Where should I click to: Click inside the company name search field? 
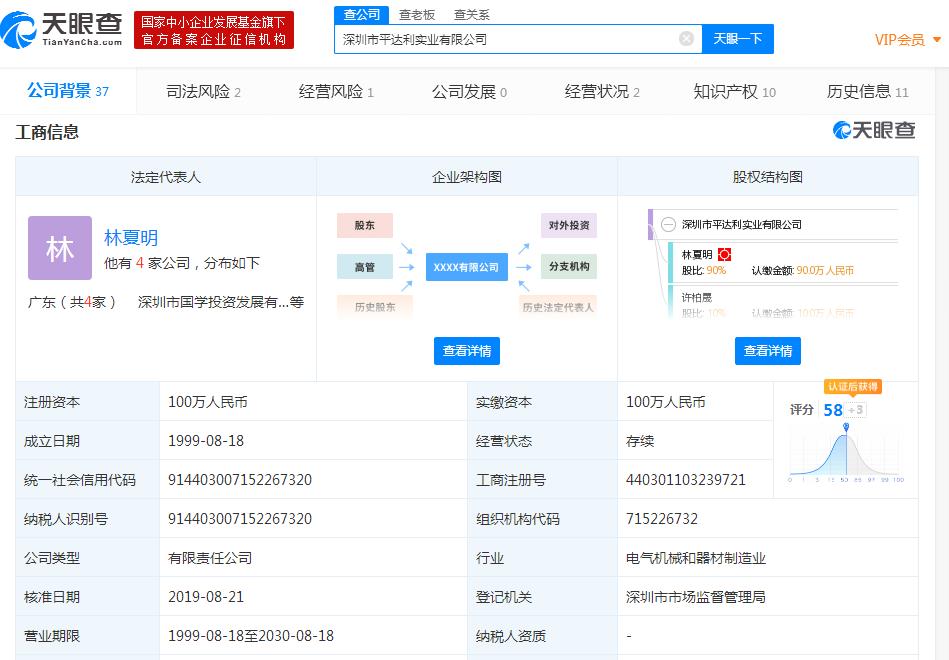(x=500, y=39)
